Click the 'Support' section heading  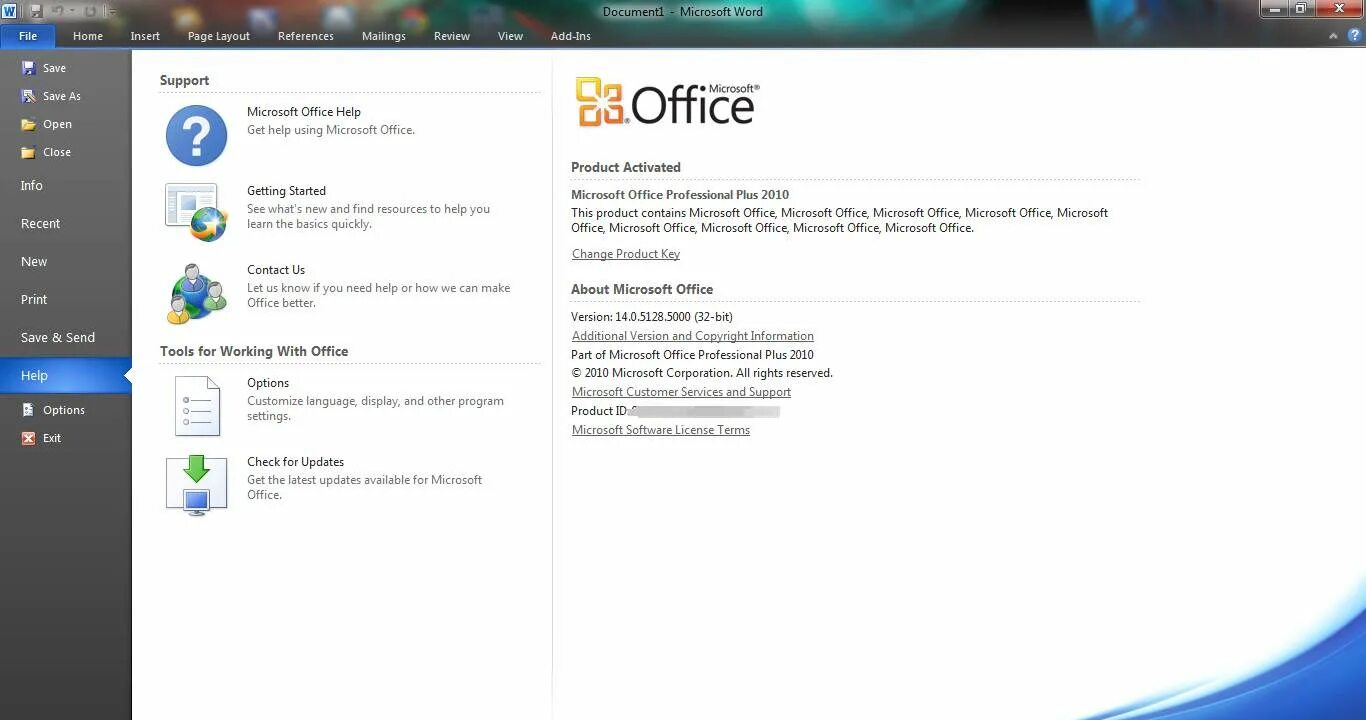[185, 80]
